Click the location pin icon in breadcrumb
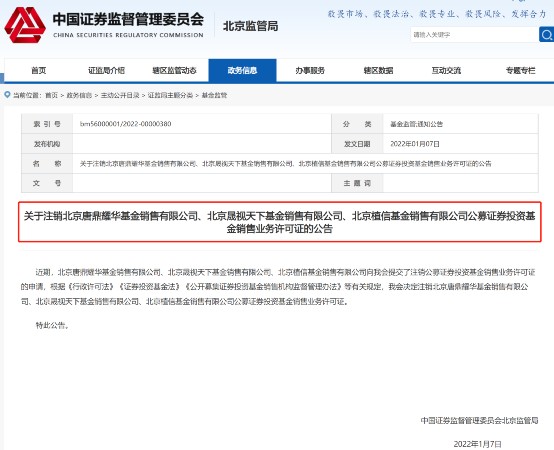This screenshot has width=554, height=450. 7,95
